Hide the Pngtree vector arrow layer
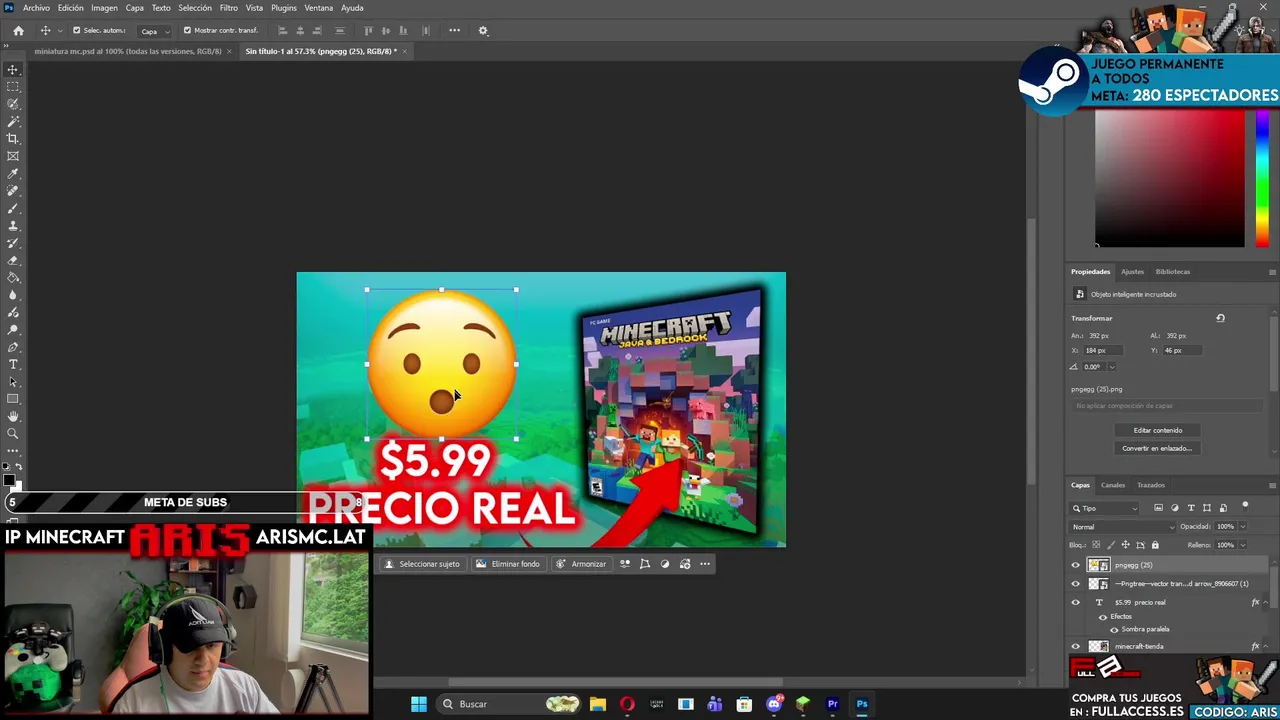 tap(1076, 584)
